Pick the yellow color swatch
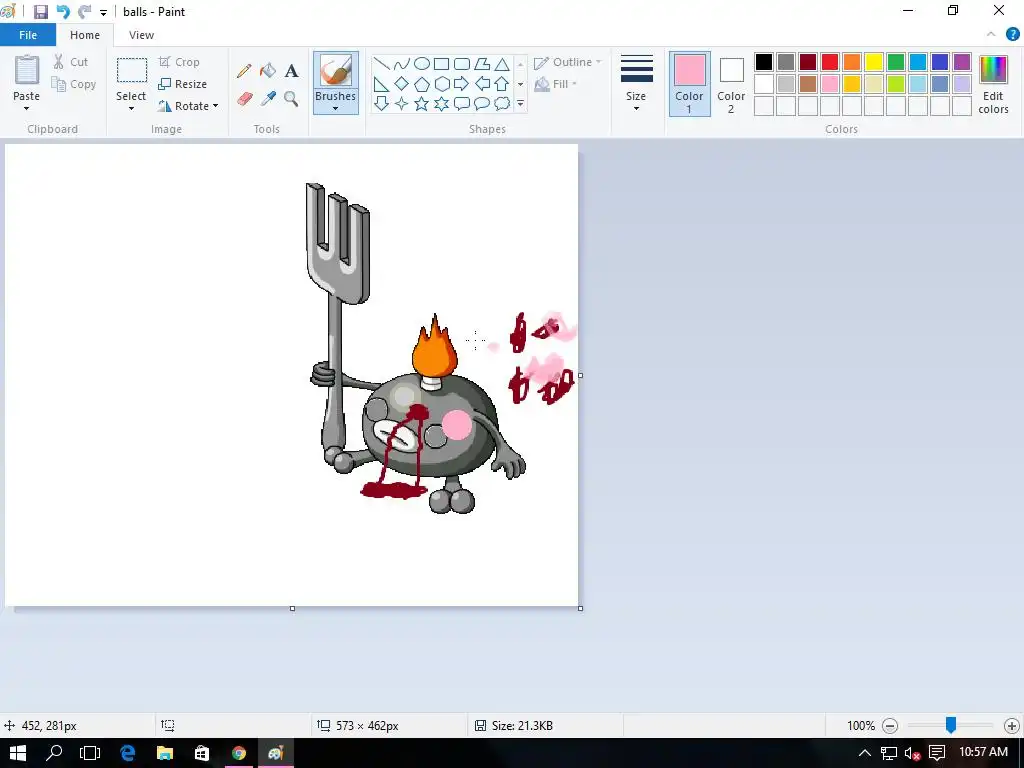This screenshot has height=768, width=1024. tap(874, 62)
